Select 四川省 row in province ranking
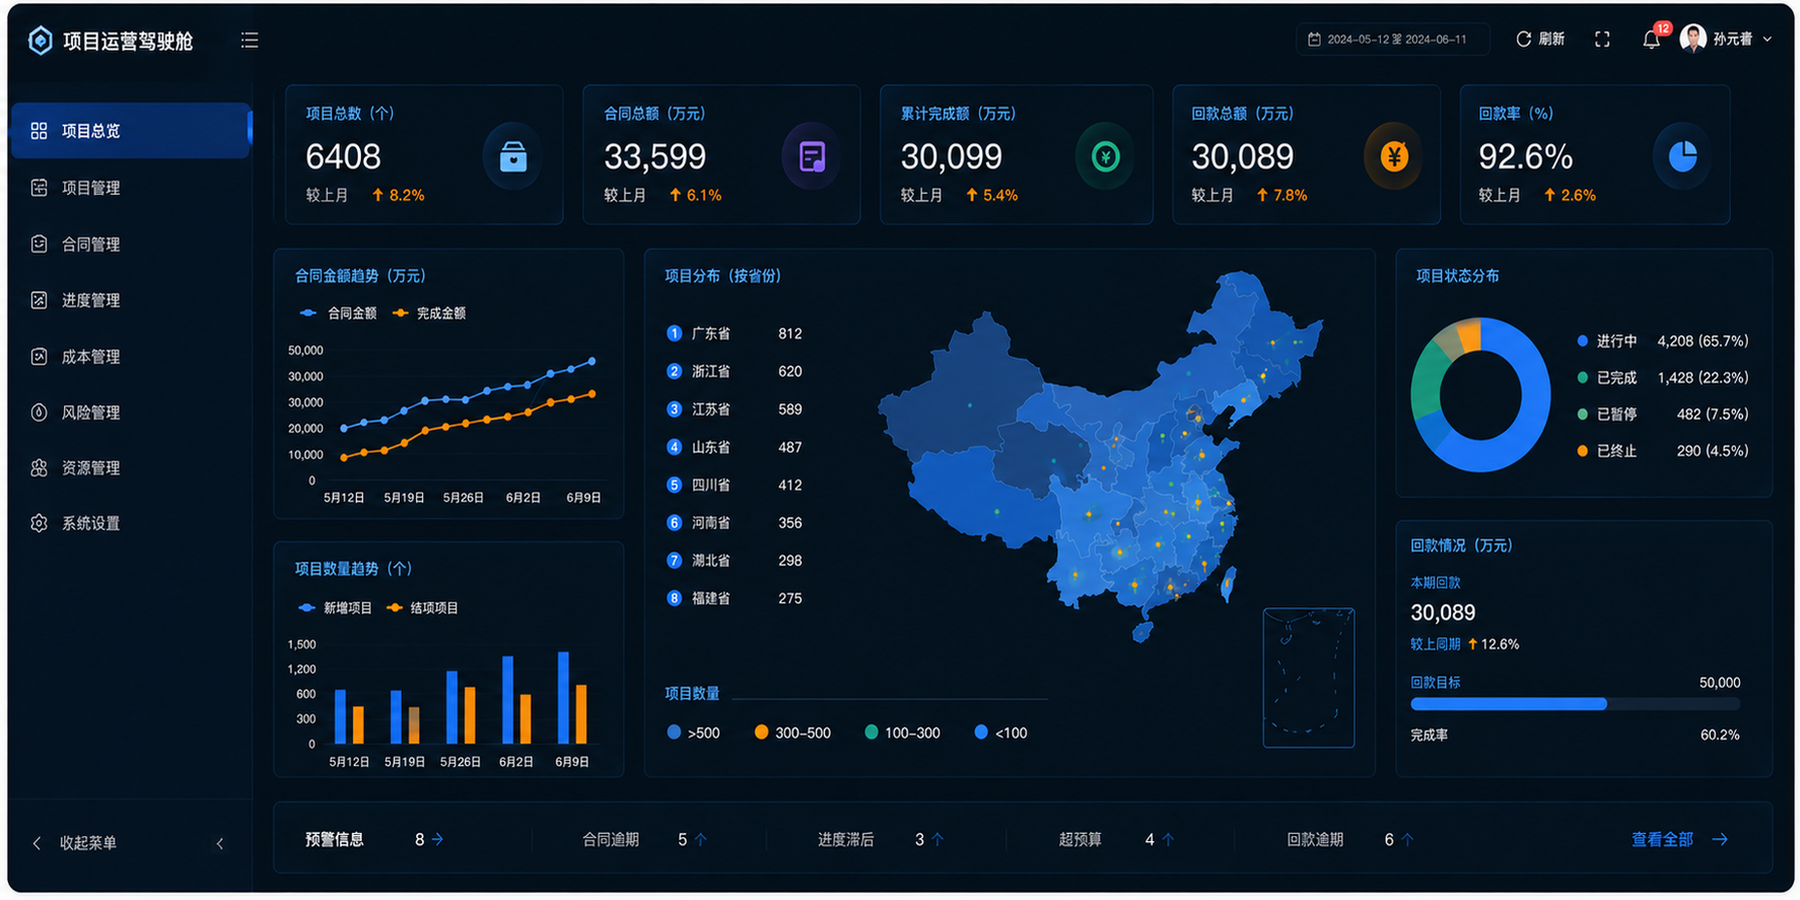Image resolution: width=1800 pixels, height=900 pixels. click(x=735, y=485)
